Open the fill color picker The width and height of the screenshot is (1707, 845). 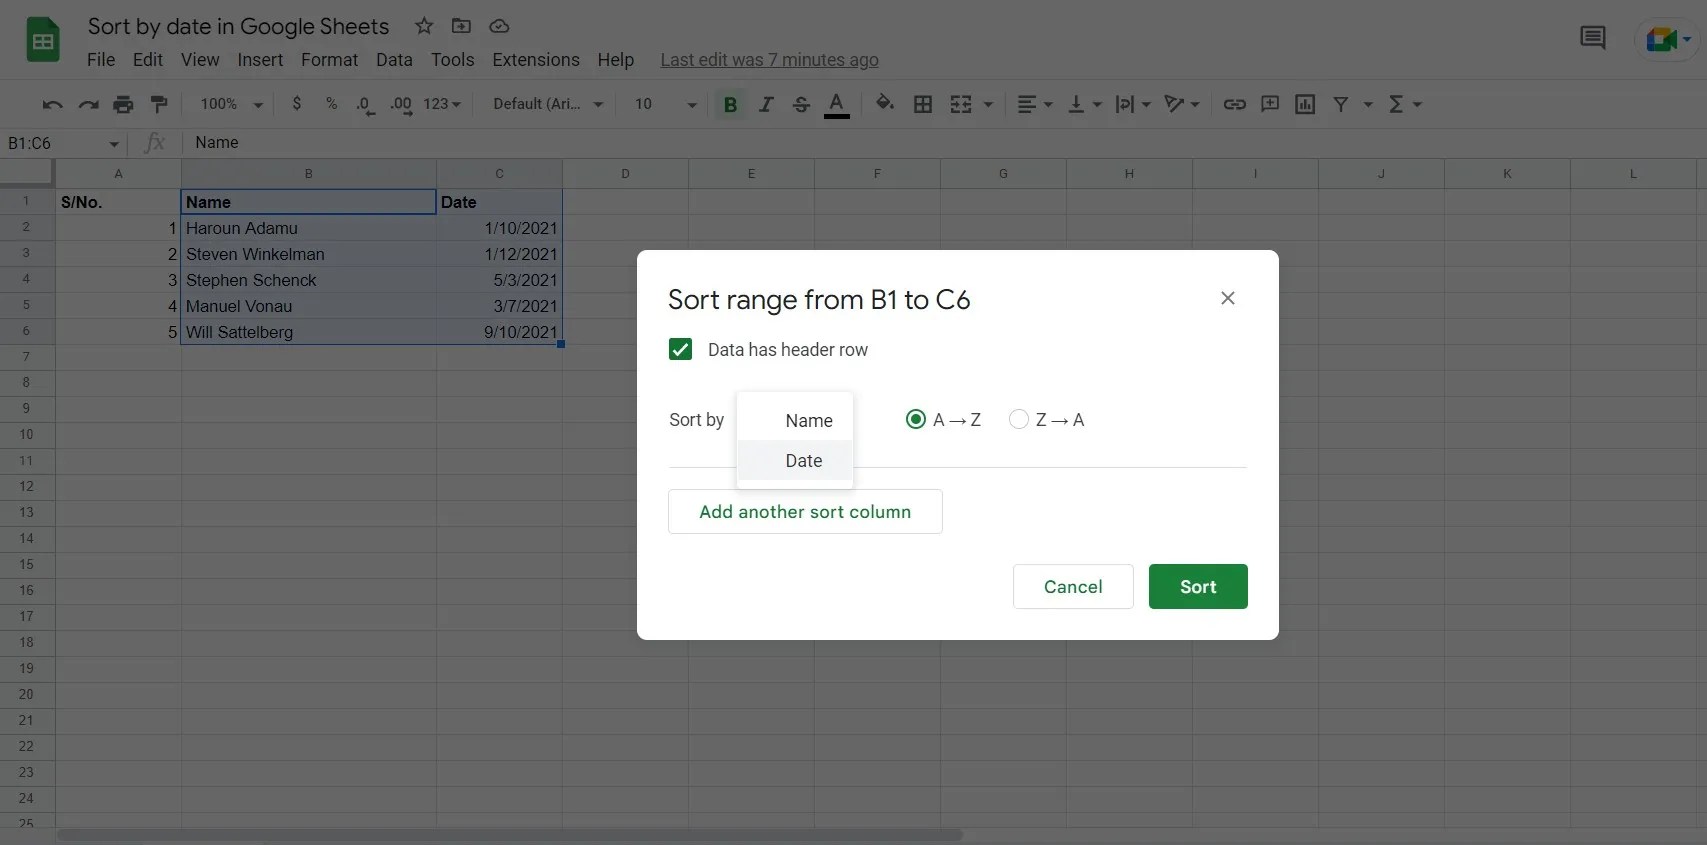(885, 103)
